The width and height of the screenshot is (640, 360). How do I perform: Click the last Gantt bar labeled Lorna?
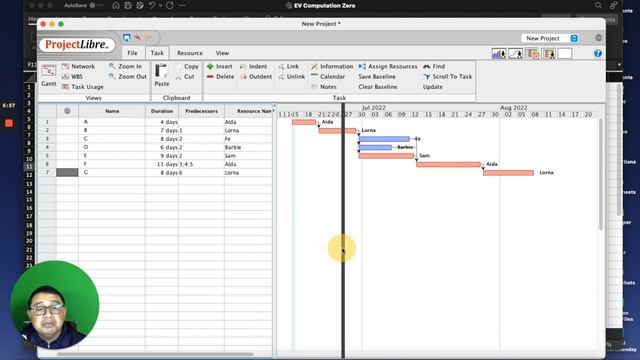[509, 173]
